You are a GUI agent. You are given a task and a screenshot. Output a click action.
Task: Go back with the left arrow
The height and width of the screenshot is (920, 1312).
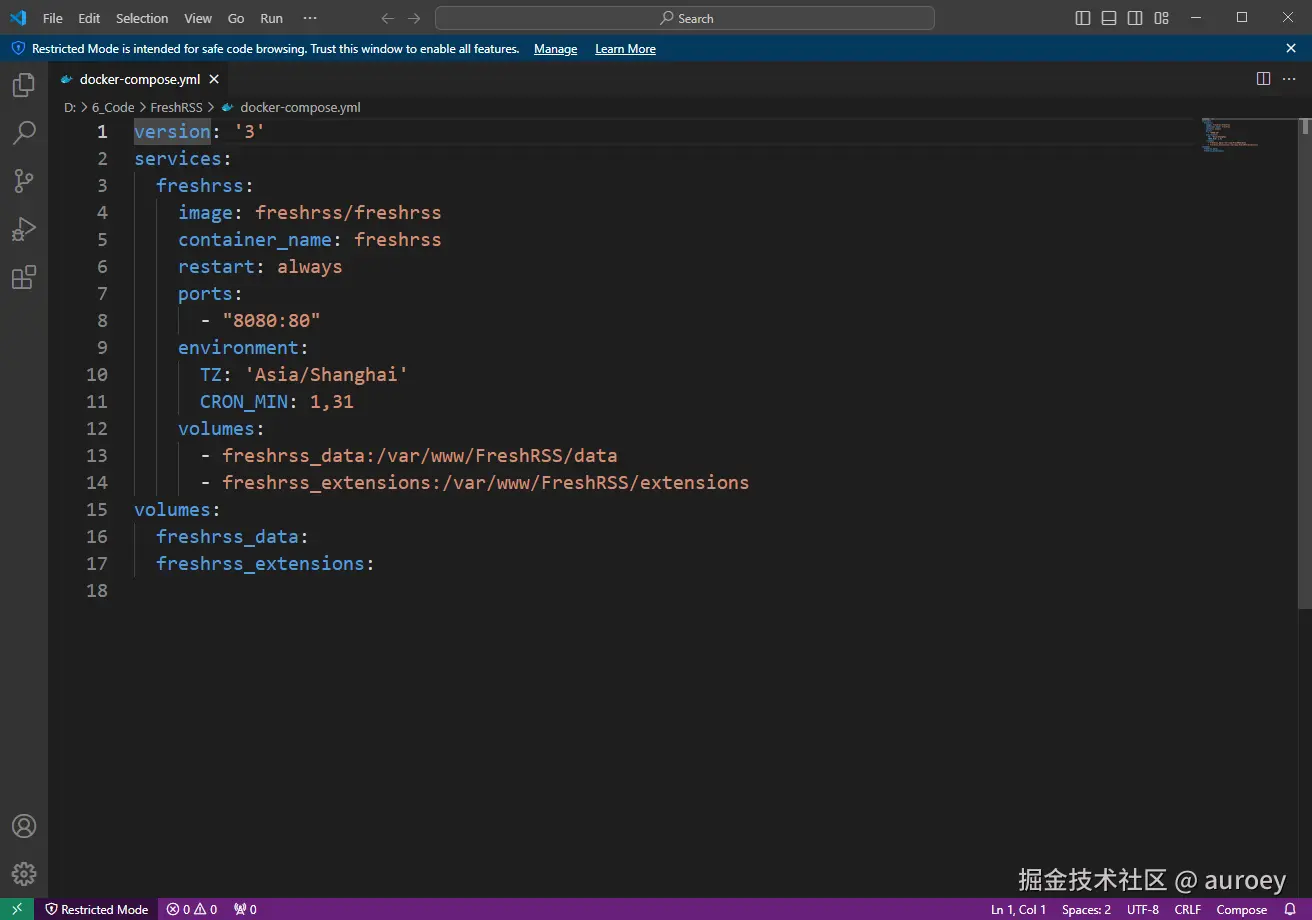click(x=388, y=18)
